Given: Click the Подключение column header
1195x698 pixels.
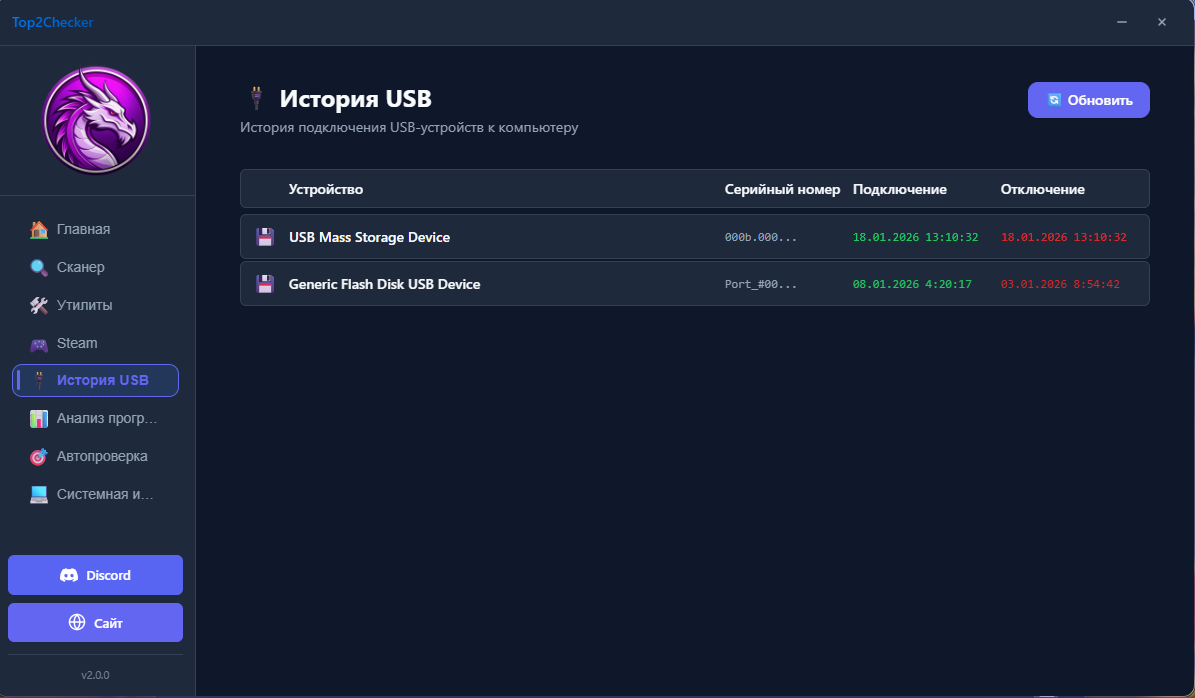Looking at the screenshot, I should (x=899, y=190).
